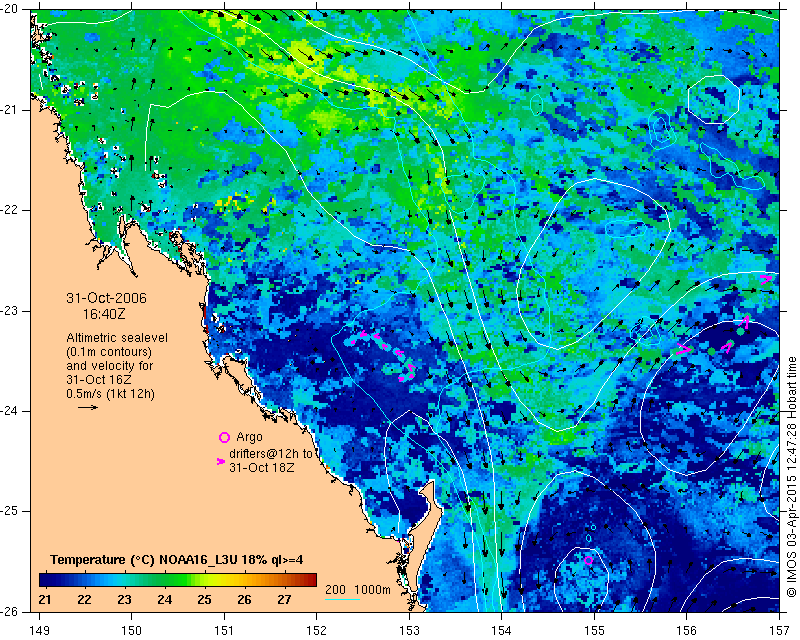This screenshot has width=800, height=640.
Task: Click the time label 16:40Z
Action: 104,314
